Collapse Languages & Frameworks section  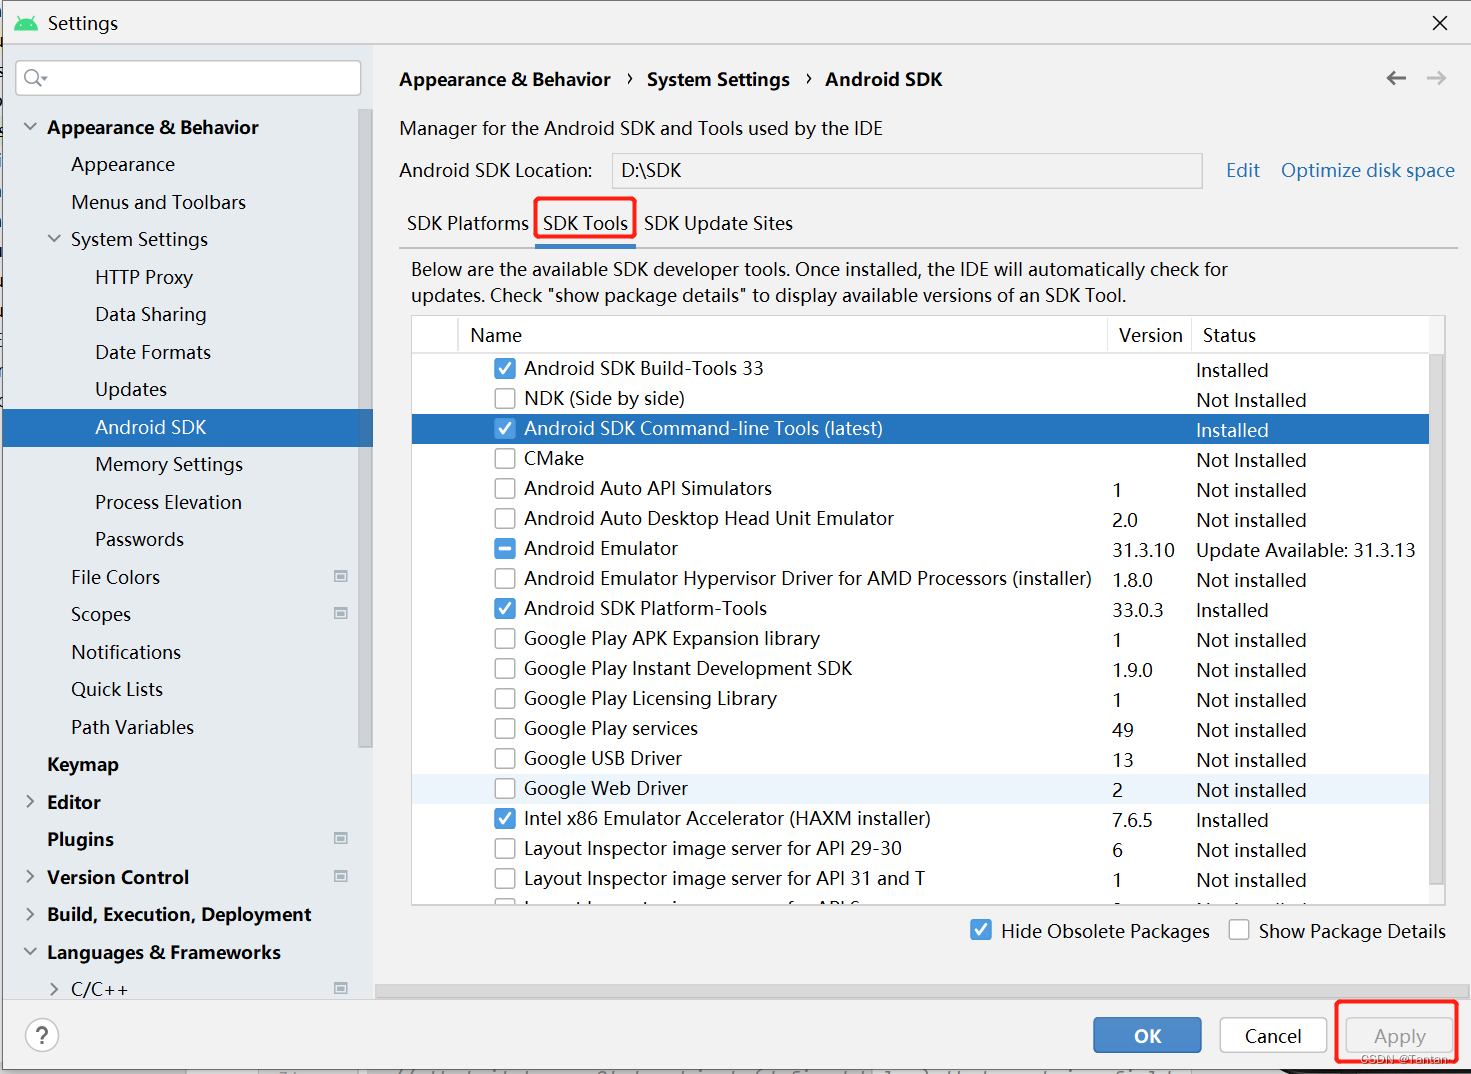(x=30, y=952)
